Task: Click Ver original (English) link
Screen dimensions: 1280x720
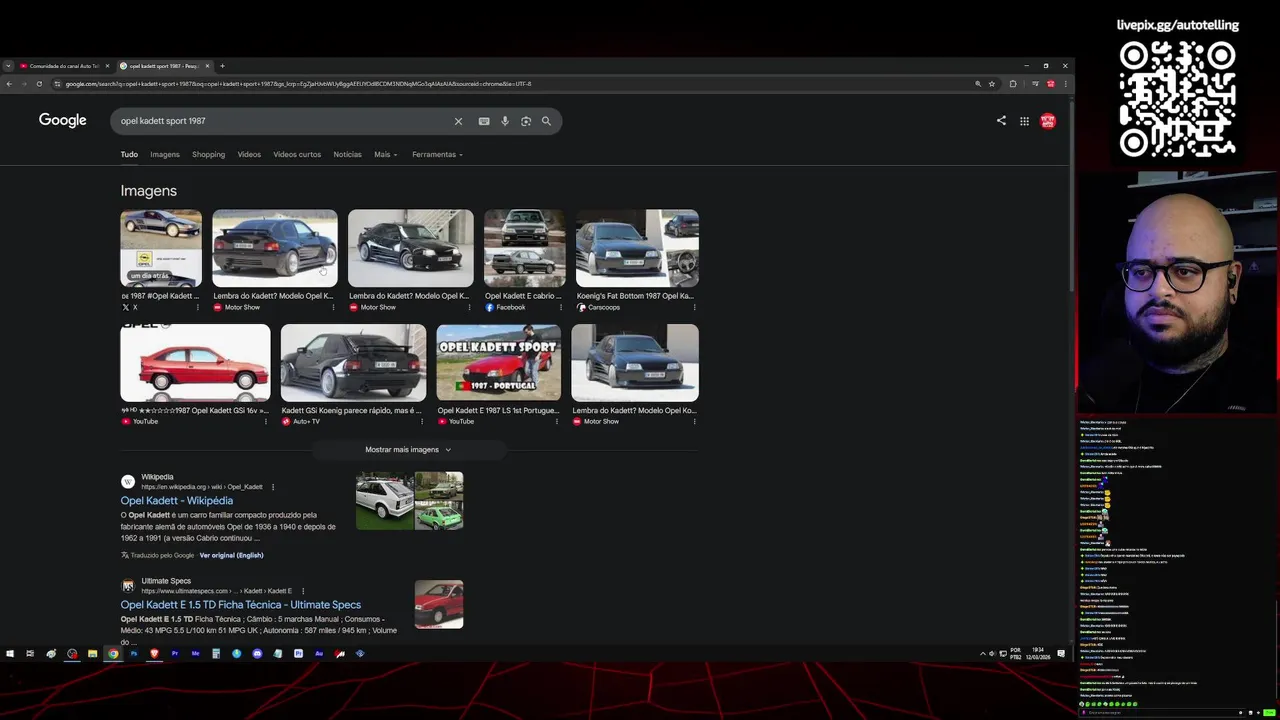Action: click(x=231, y=555)
